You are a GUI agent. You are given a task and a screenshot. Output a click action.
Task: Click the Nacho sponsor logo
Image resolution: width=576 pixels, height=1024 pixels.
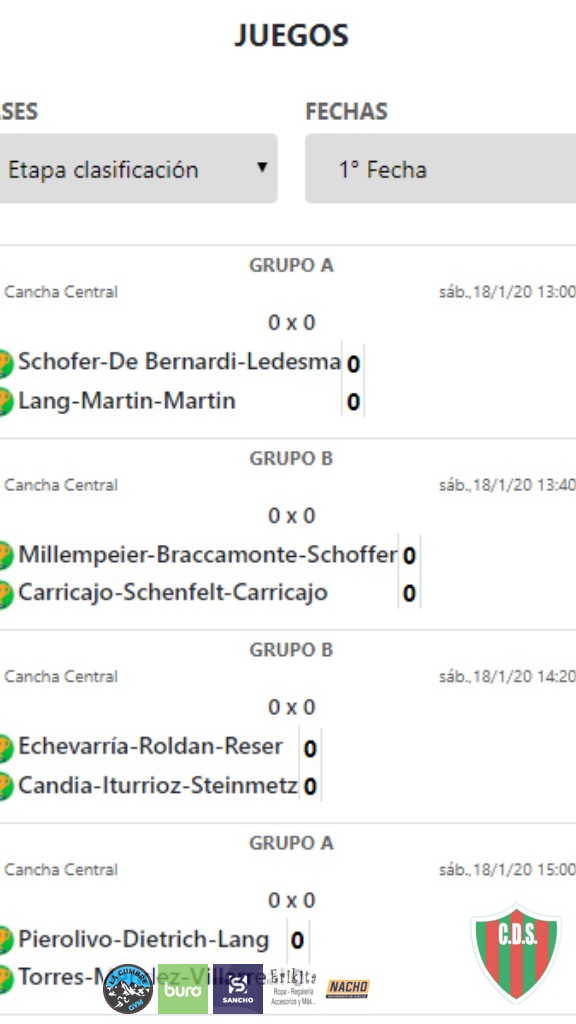[348, 988]
